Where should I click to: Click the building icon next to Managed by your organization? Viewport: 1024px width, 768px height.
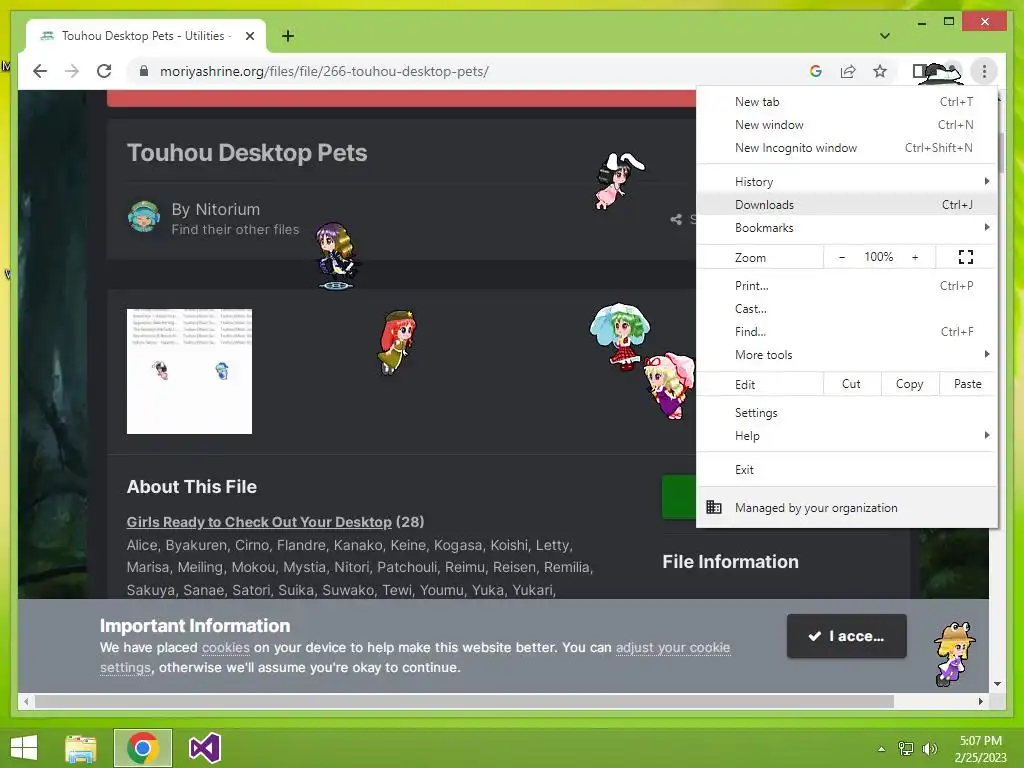click(x=714, y=507)
